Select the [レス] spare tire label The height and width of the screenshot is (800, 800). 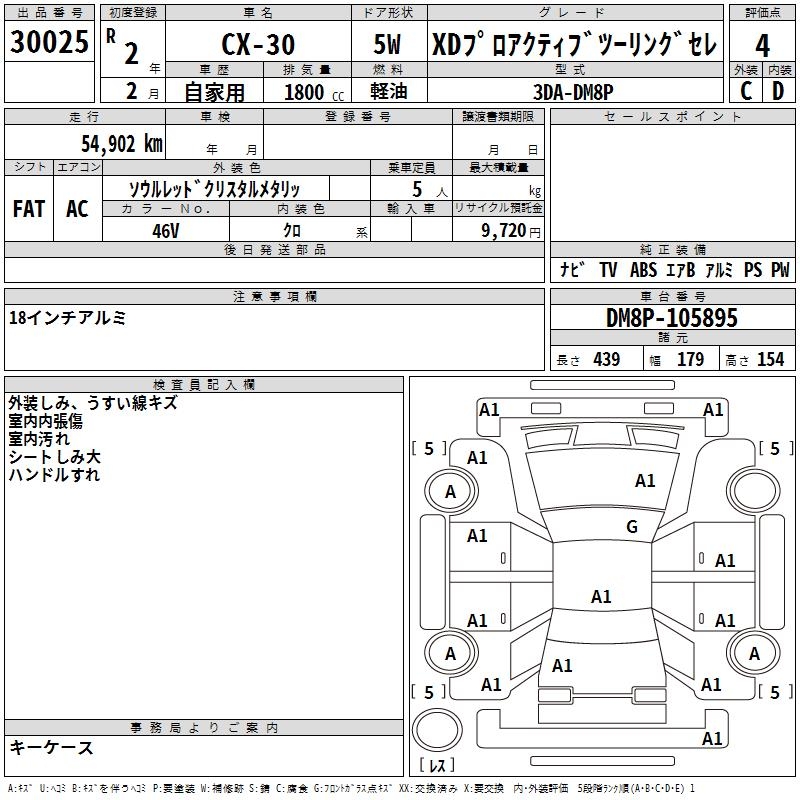(437, 765)
